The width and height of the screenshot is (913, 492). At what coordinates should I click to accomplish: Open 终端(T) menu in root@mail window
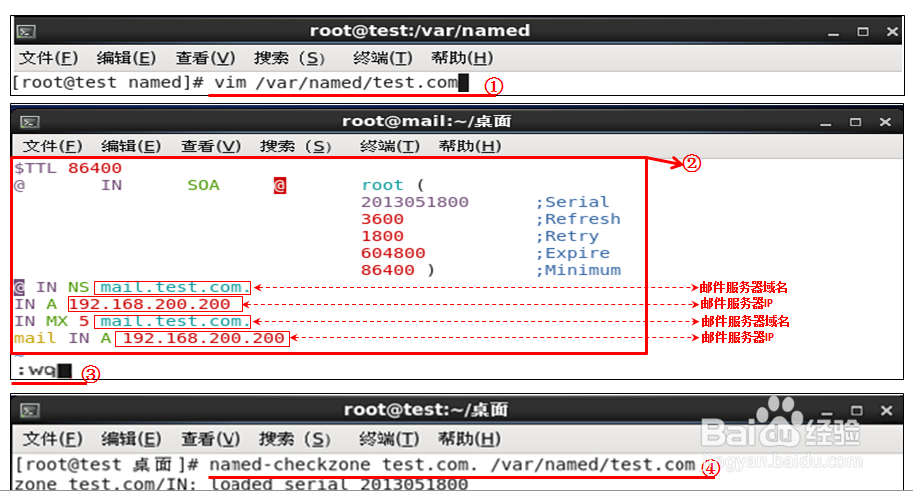click(390, 146)
